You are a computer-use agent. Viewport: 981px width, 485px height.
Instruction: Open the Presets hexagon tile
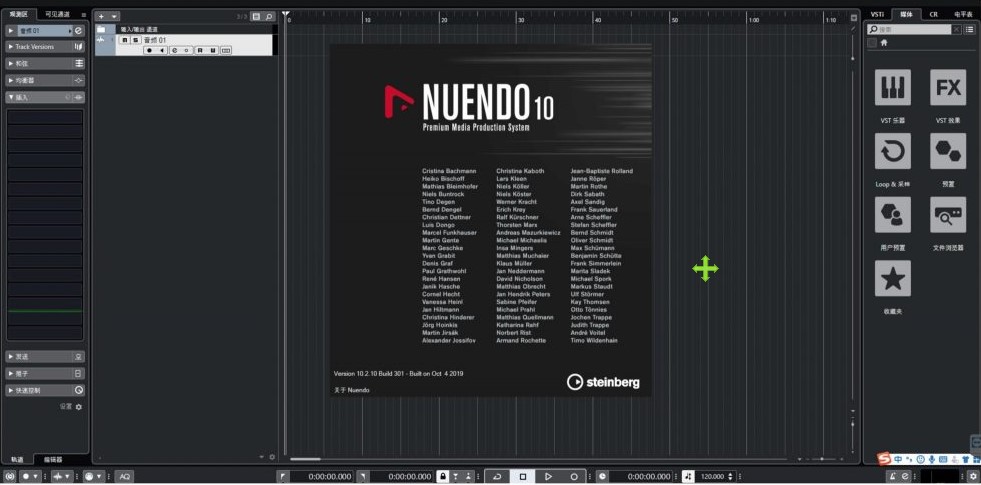pyautogui.click(x=948, y=151)
